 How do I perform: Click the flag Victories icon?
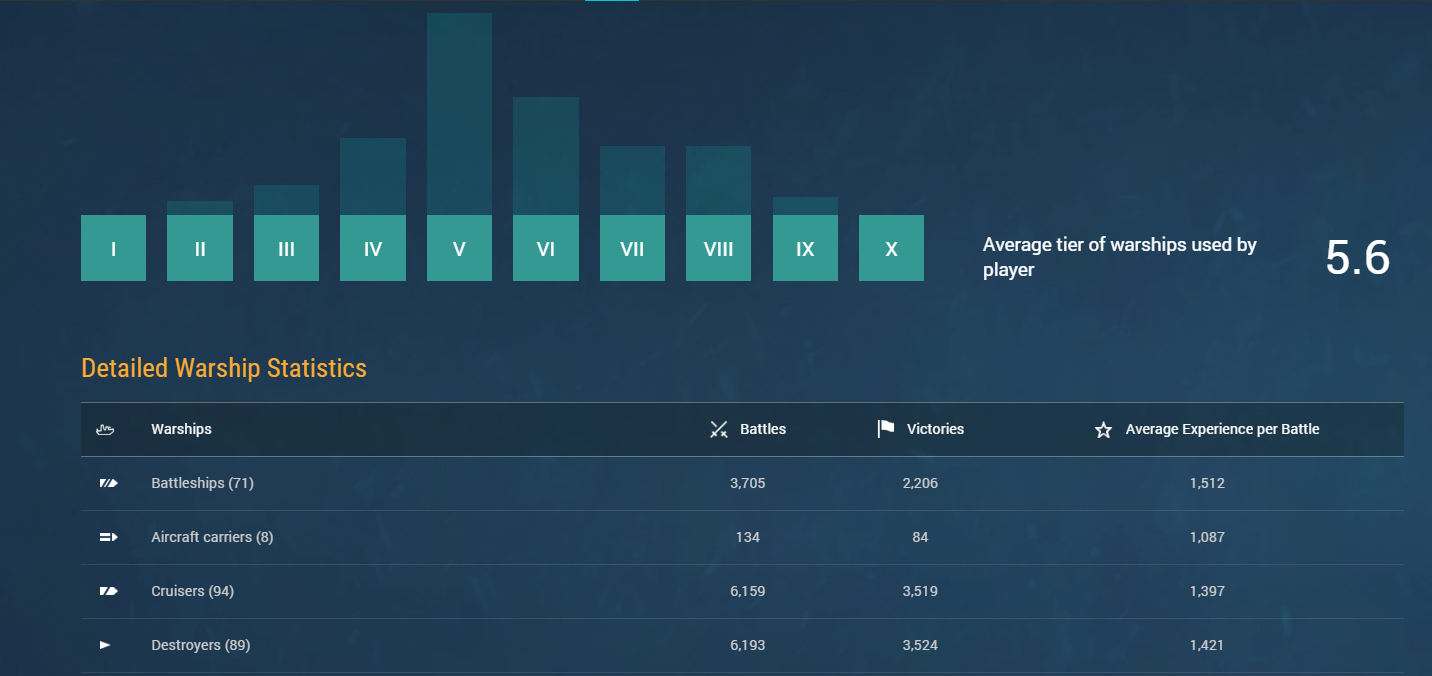pyautogui.click(x=885, y=429)
